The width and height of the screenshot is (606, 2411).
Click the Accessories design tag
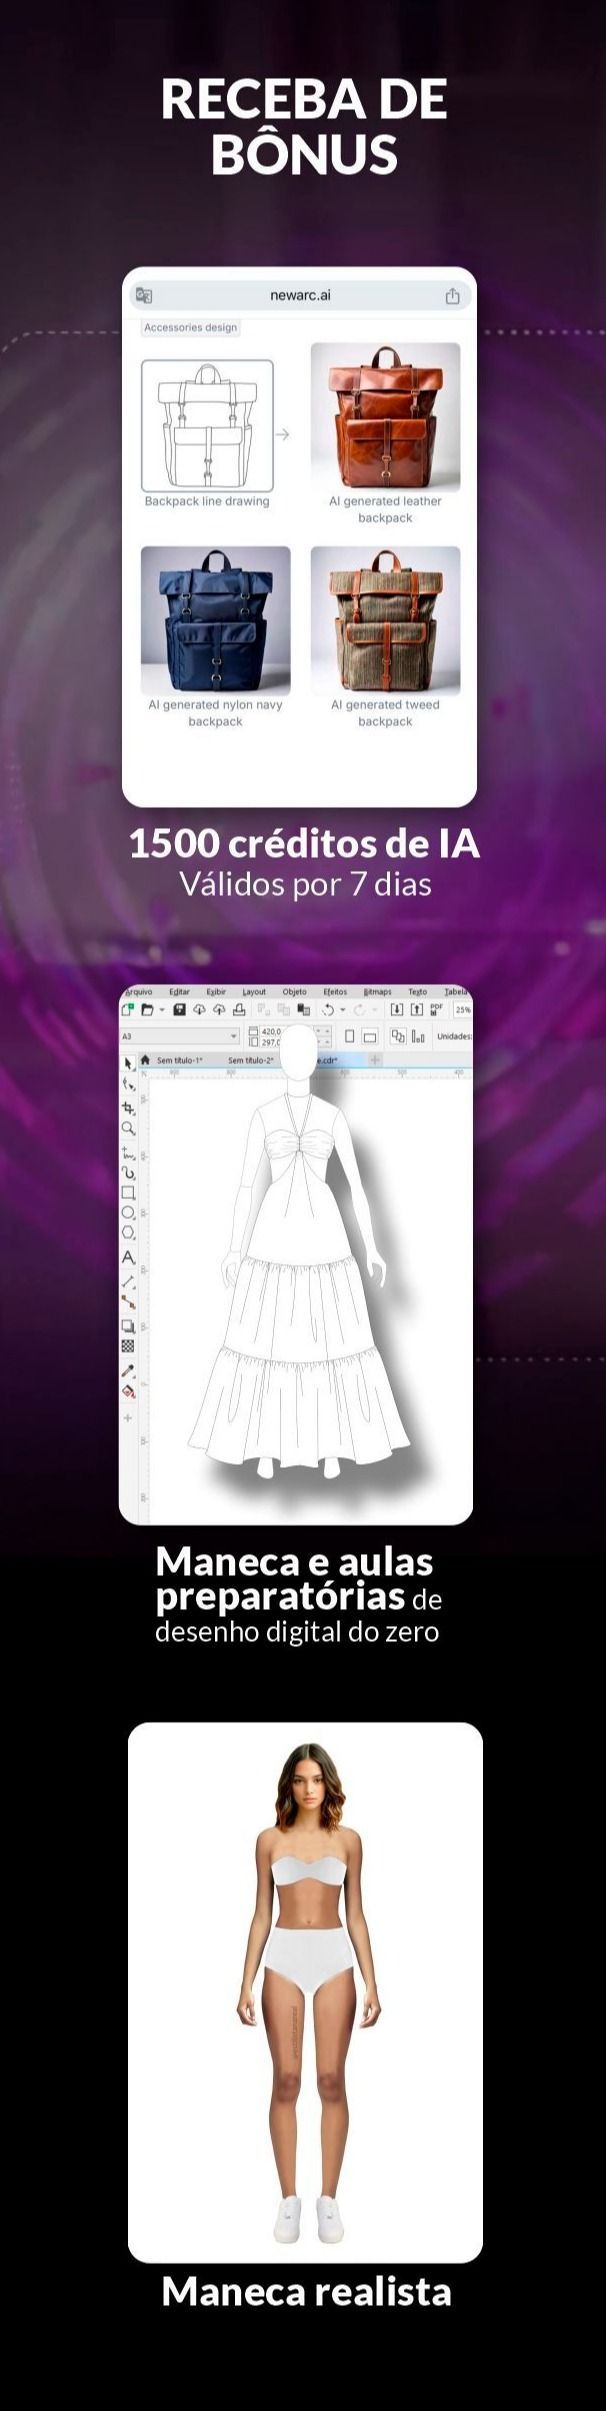190,327
